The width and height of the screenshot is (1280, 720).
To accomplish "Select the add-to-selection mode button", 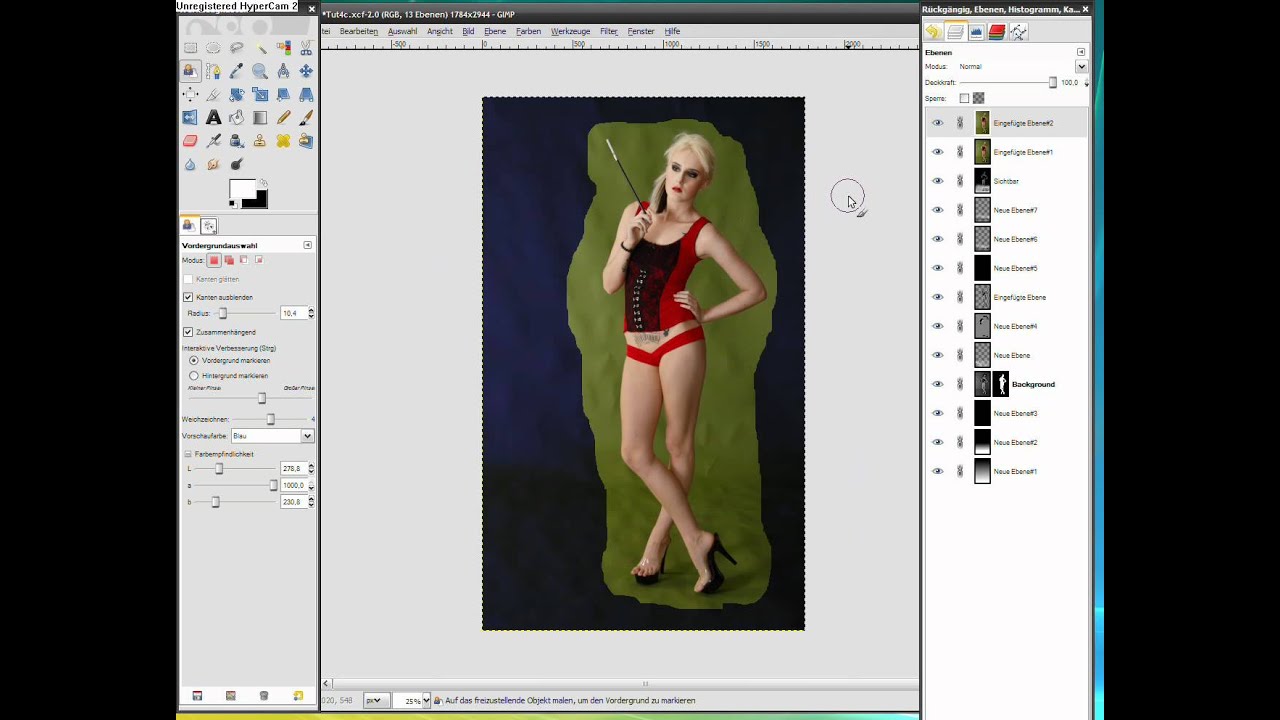I will tap(229, 260).
